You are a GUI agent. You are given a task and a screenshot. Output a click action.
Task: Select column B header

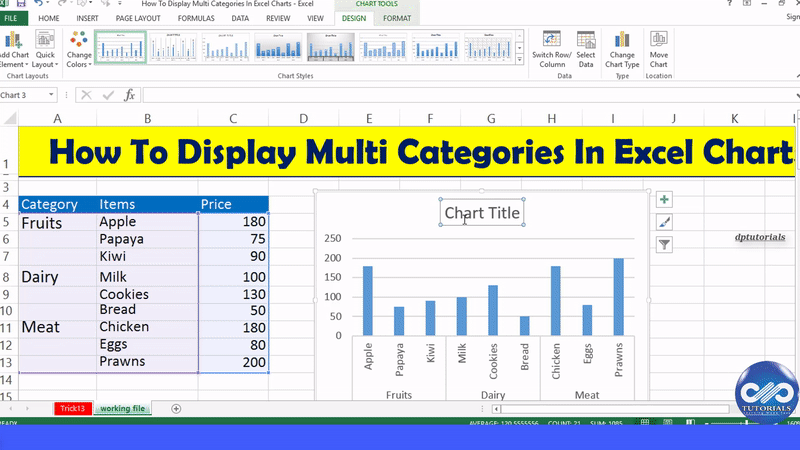coord(147,119)
